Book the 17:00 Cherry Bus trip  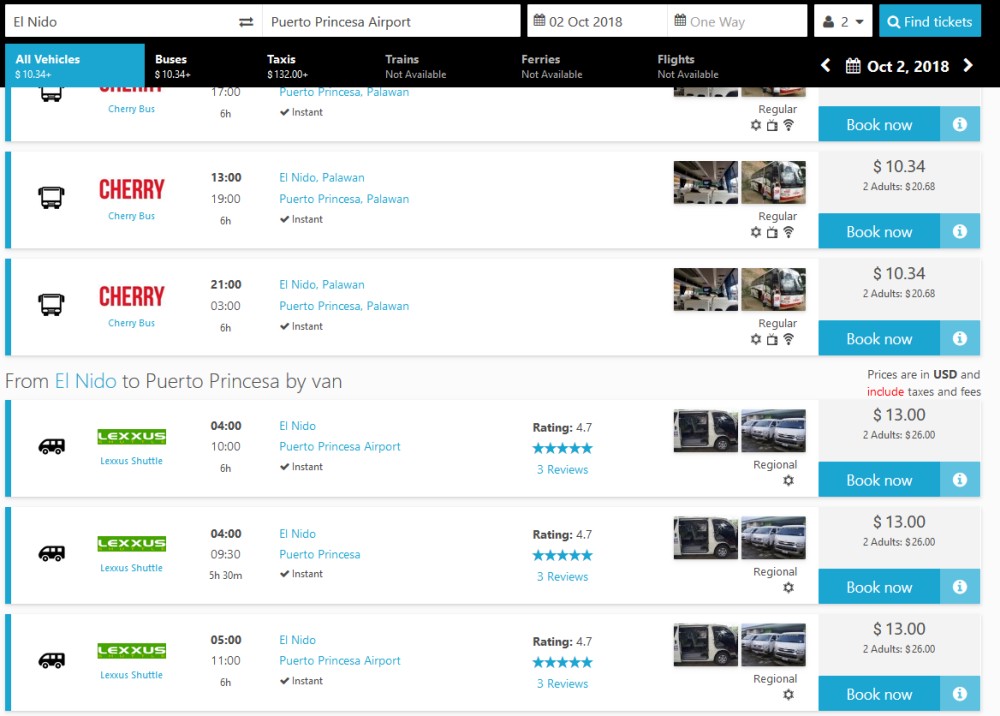click(879, 124)
